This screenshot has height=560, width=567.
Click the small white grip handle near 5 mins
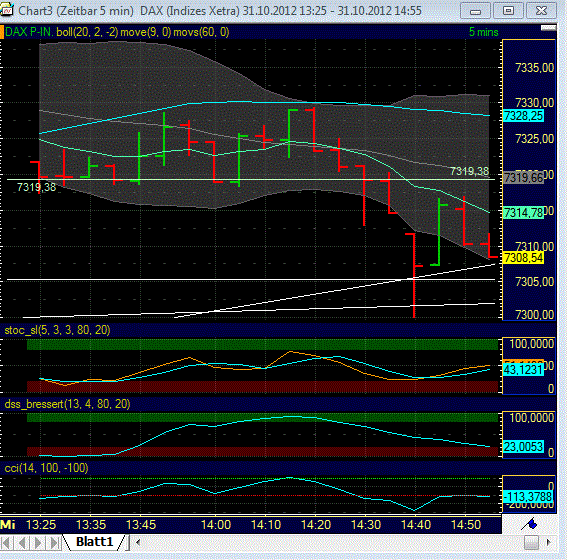tap(548, 28)
